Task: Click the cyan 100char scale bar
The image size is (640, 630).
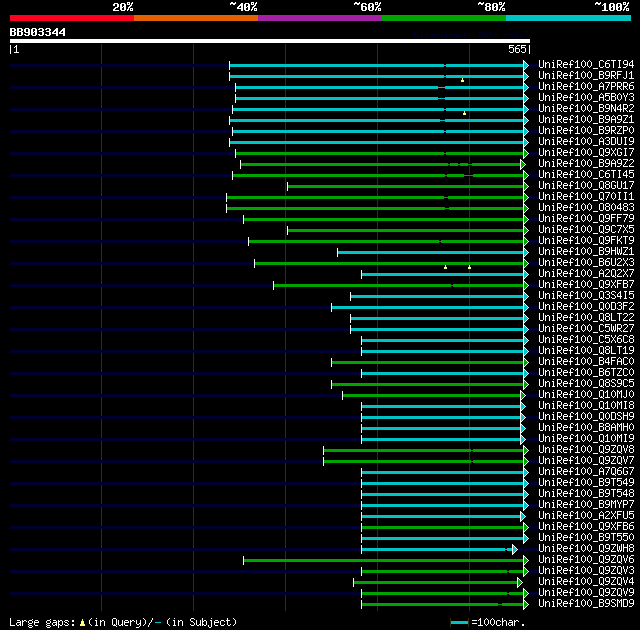Action: pos(459,623)
